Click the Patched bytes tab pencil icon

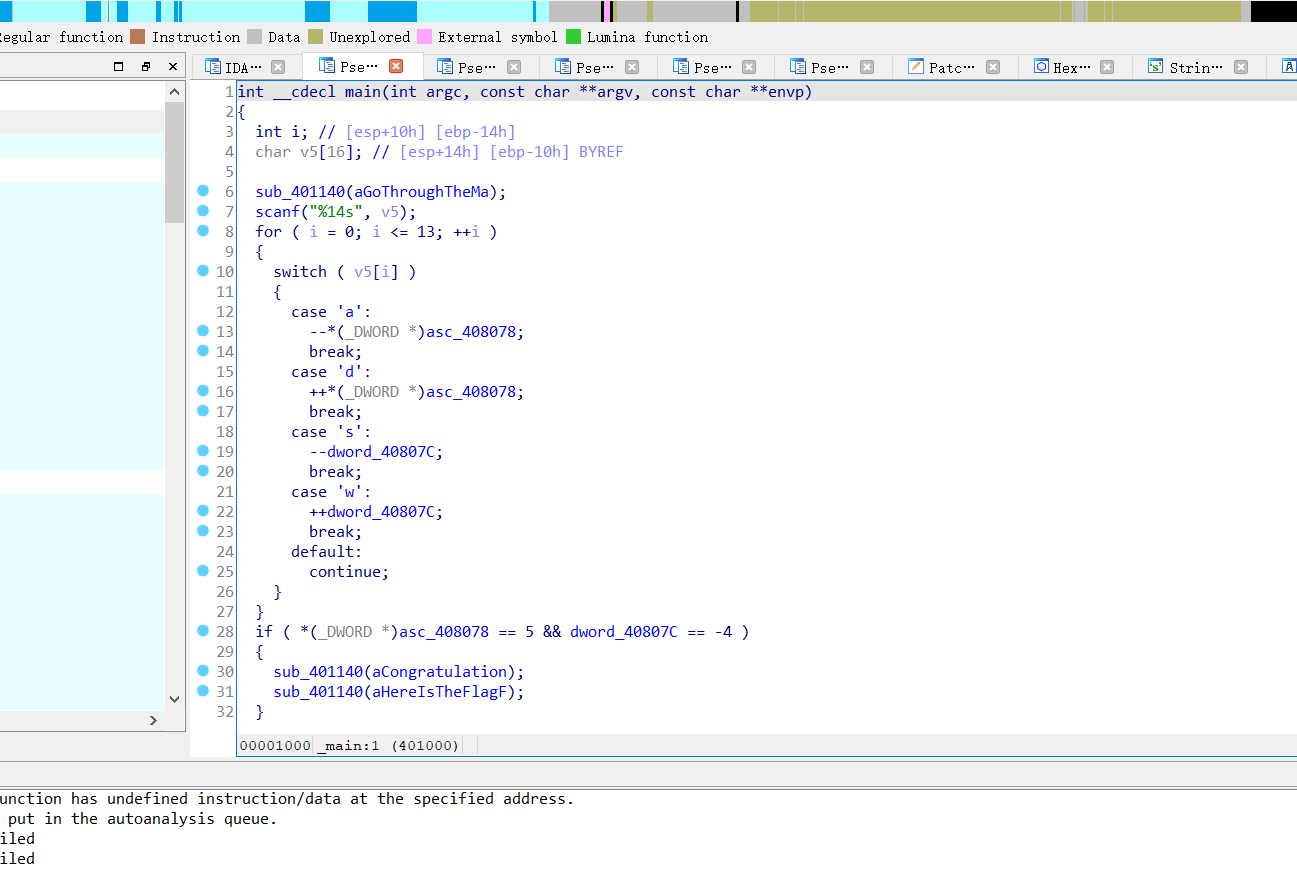(915, 67)
